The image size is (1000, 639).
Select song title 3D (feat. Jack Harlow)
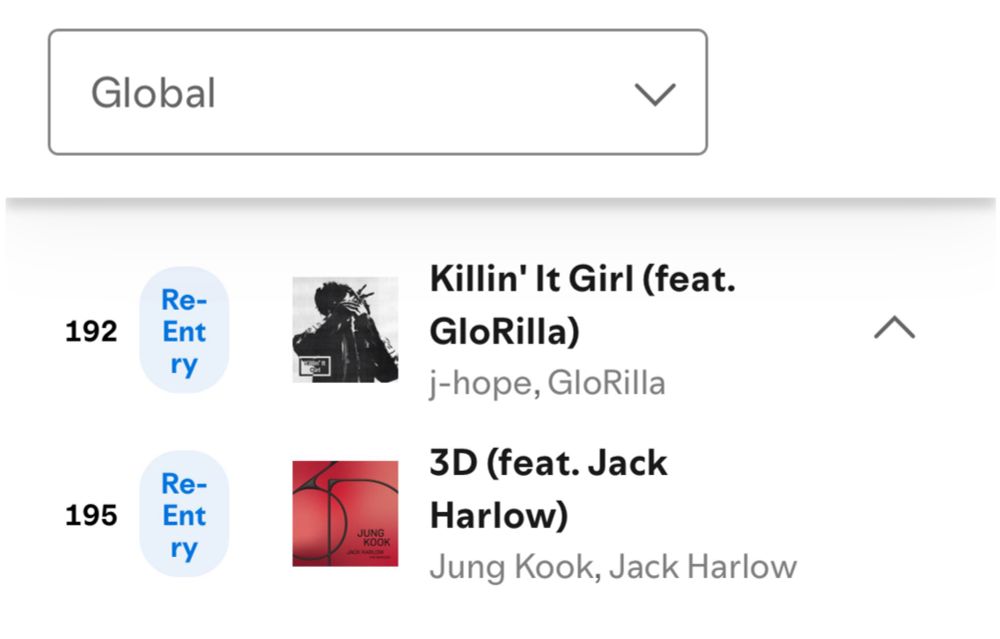click(548, 488)
